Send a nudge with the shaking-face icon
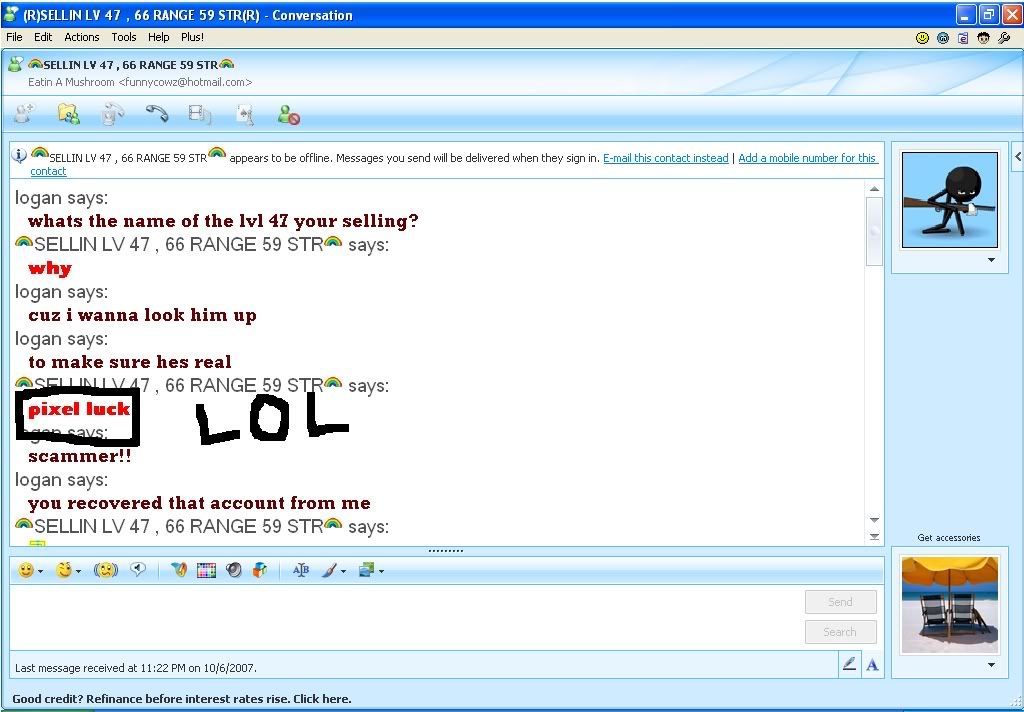This screenshot has height=712, width=1024. pos(106,570)
